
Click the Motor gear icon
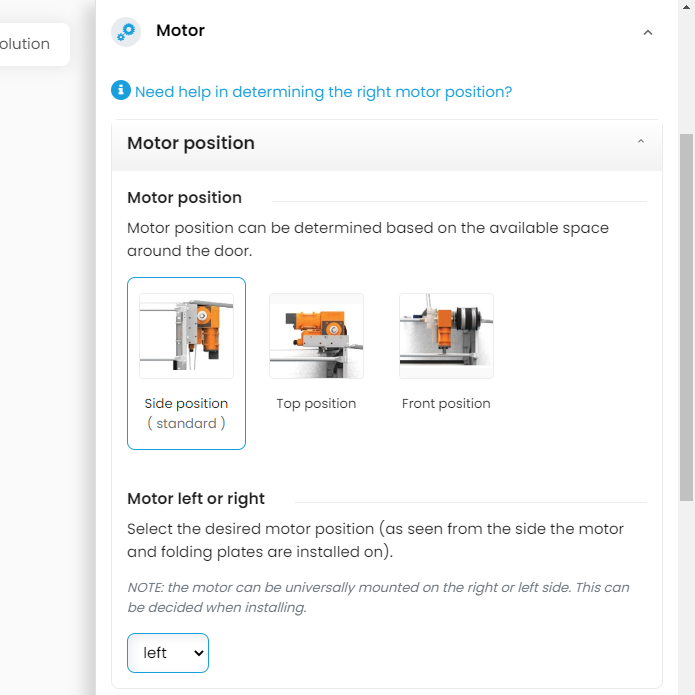(x=126, y=32)
